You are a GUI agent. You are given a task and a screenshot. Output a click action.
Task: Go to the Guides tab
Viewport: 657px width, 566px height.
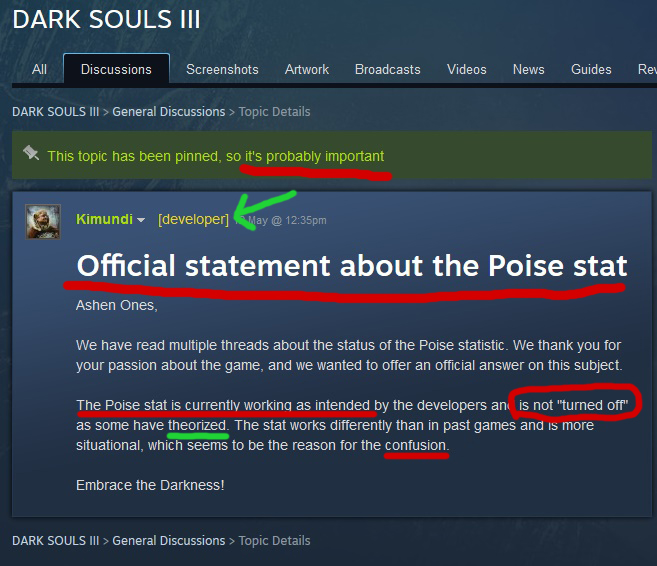[x=591, y=69]
